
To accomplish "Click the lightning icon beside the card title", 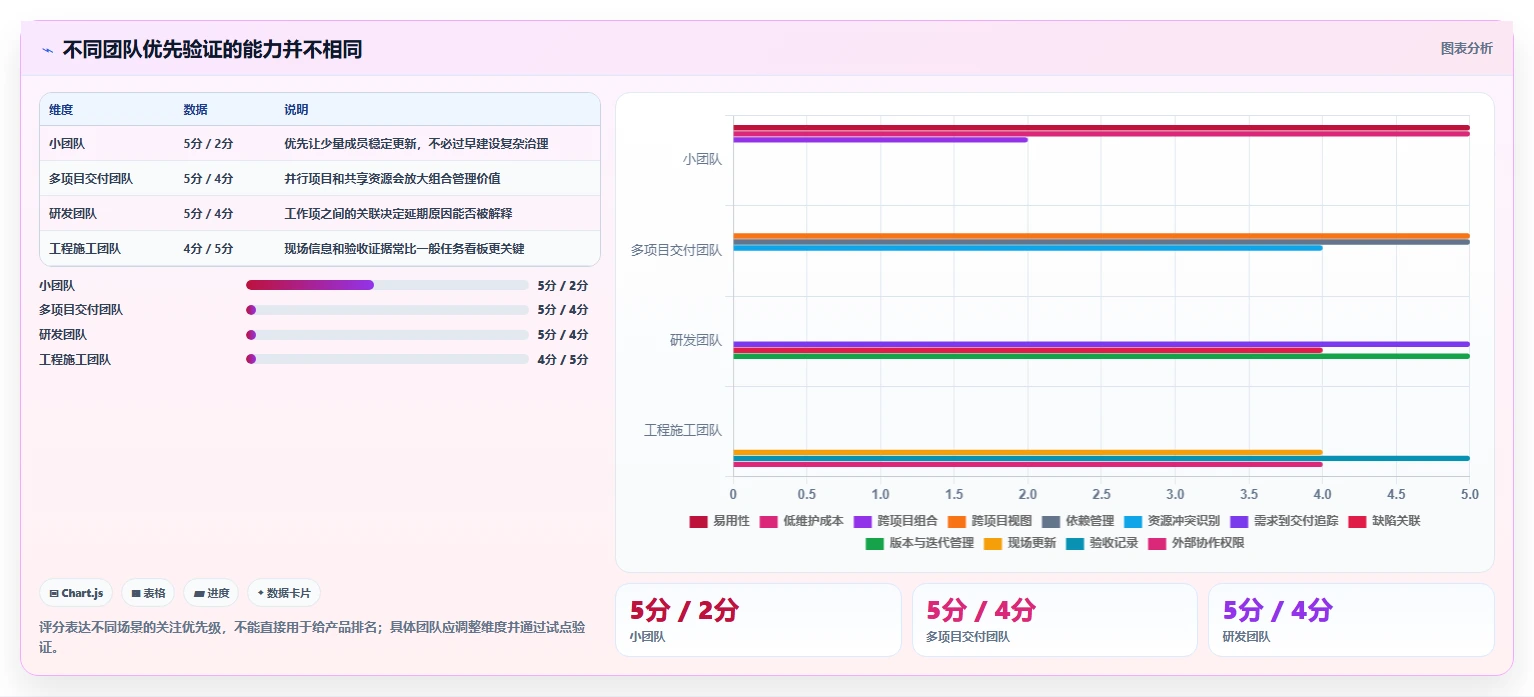I will click(47, 50).
